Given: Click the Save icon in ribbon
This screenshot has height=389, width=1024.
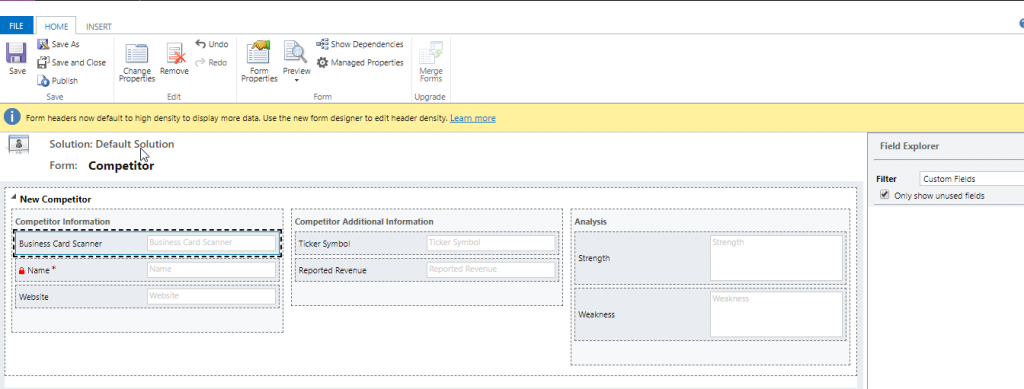Looking at the screenshot, I should (x=17, y=58).
